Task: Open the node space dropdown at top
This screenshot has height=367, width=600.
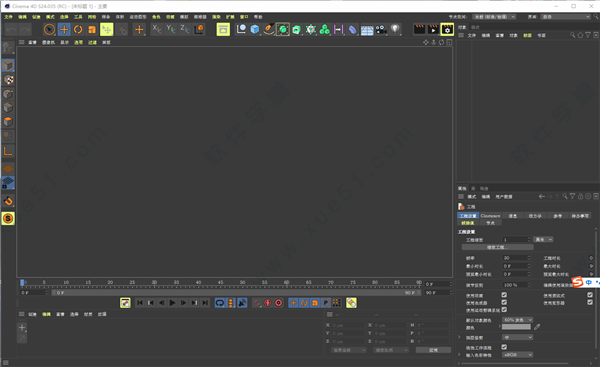Action: 494,17
